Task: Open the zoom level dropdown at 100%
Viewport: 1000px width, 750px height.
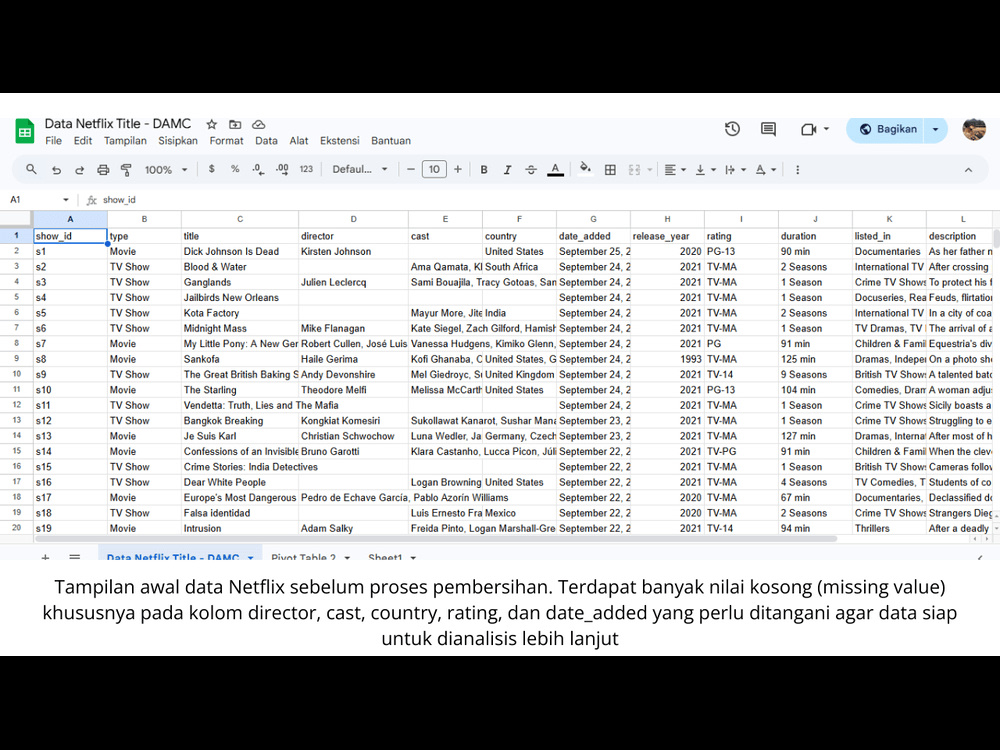Action: pos(167,169)
